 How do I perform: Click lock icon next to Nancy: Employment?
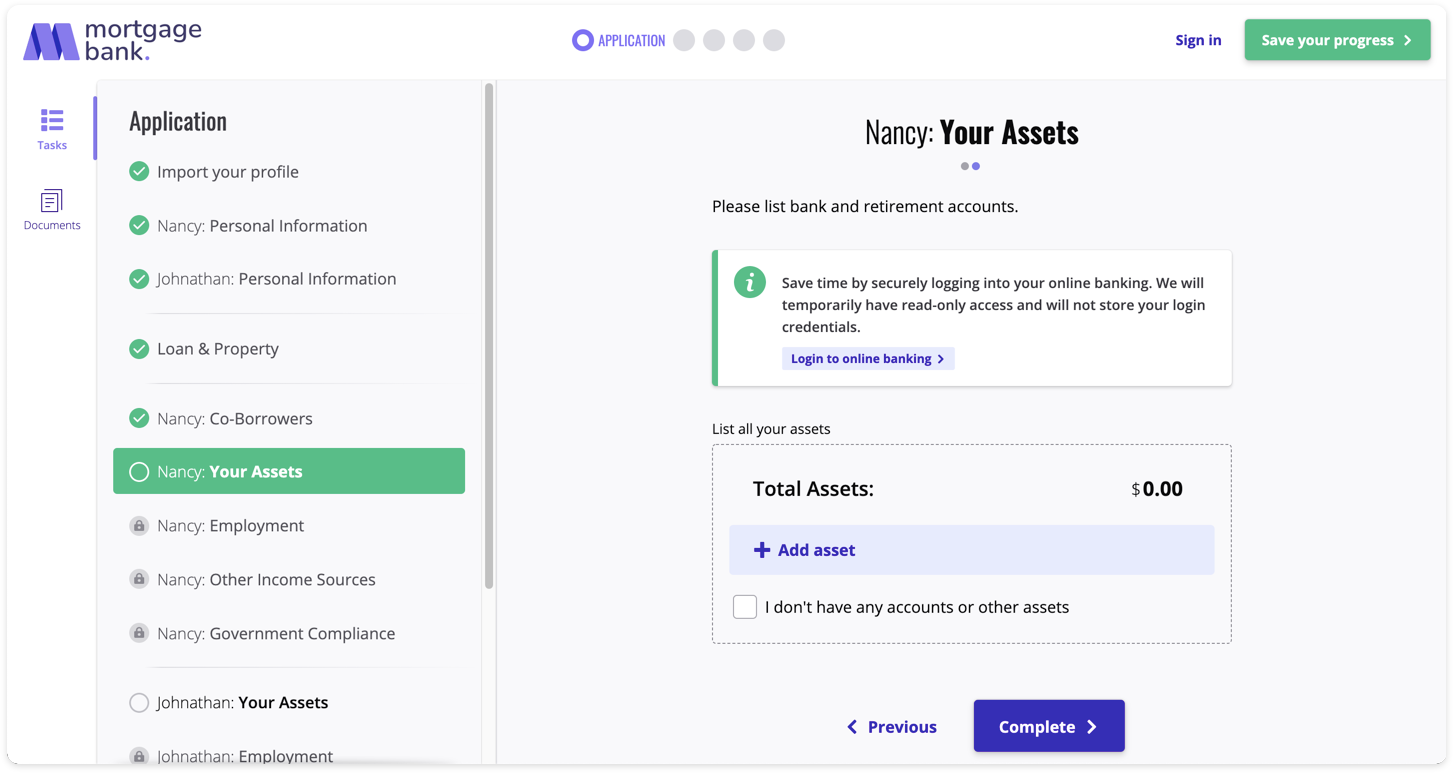[x=139, y=526]
